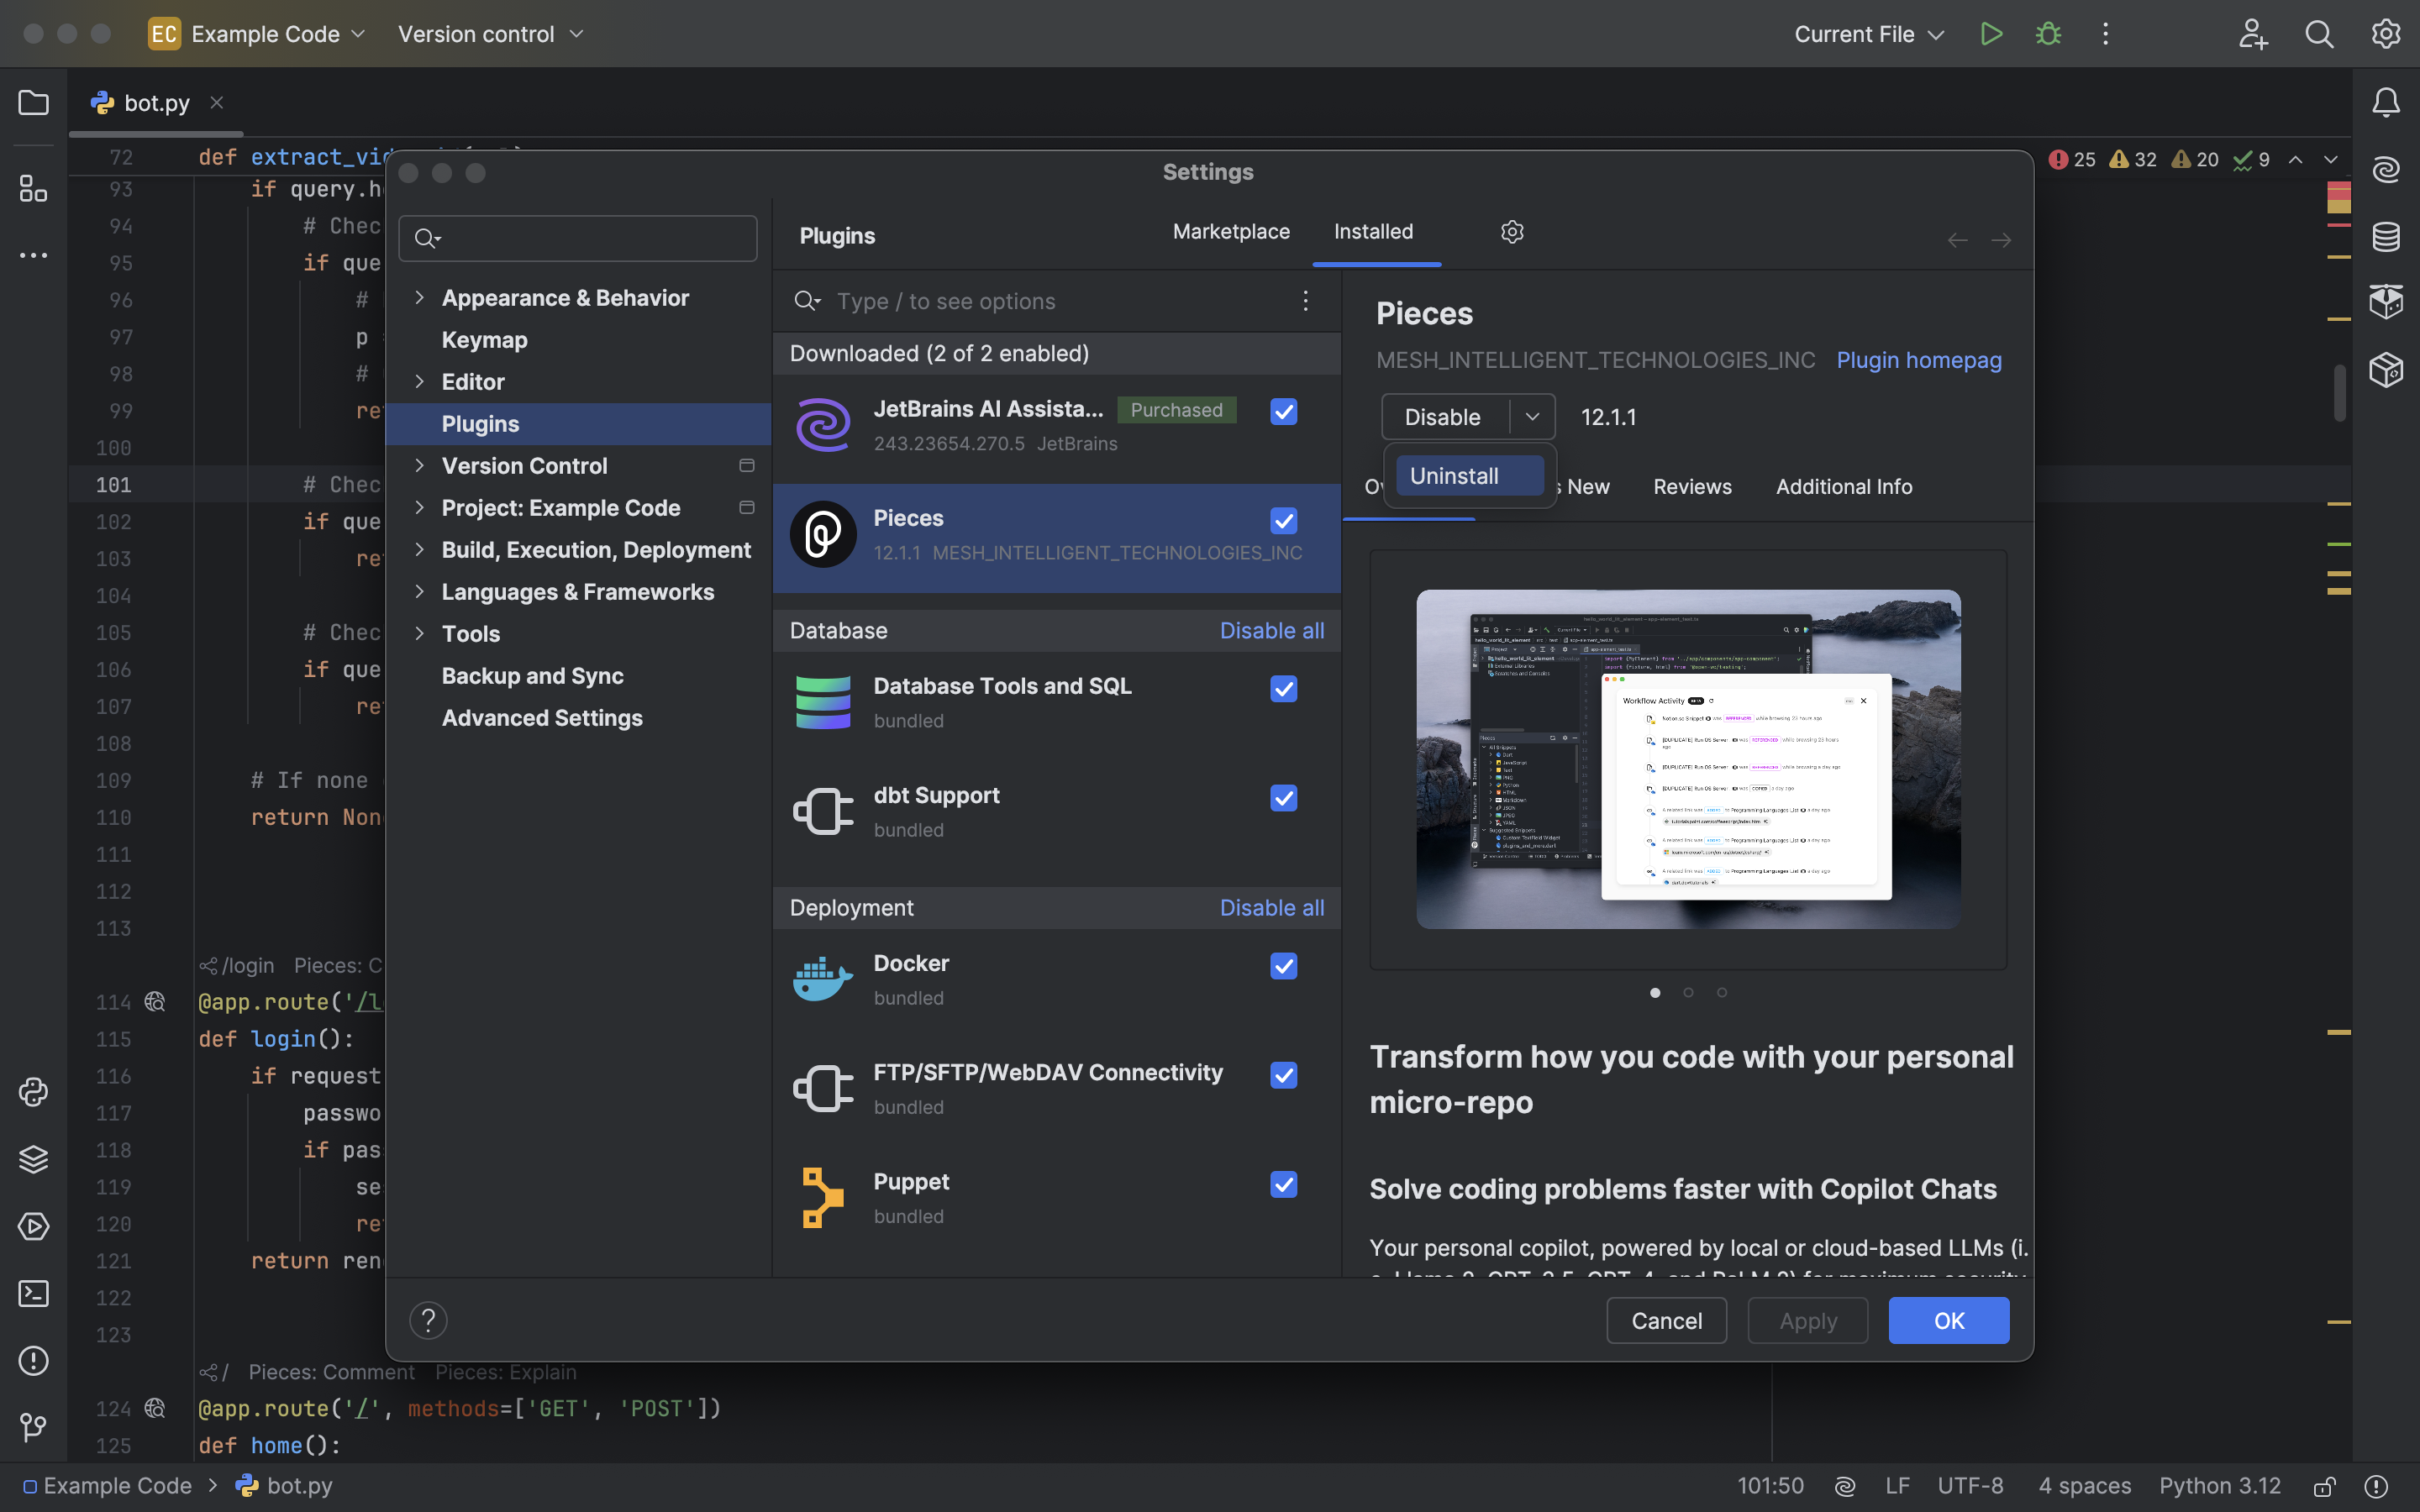Expand Languages & Frameworks node
Screen dimensions: 2420x1512
click(x=419, y=592)
